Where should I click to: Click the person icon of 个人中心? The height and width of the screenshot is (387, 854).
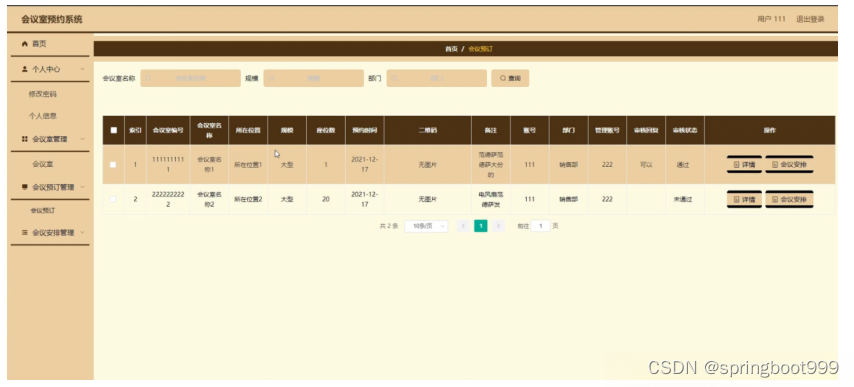25,69
